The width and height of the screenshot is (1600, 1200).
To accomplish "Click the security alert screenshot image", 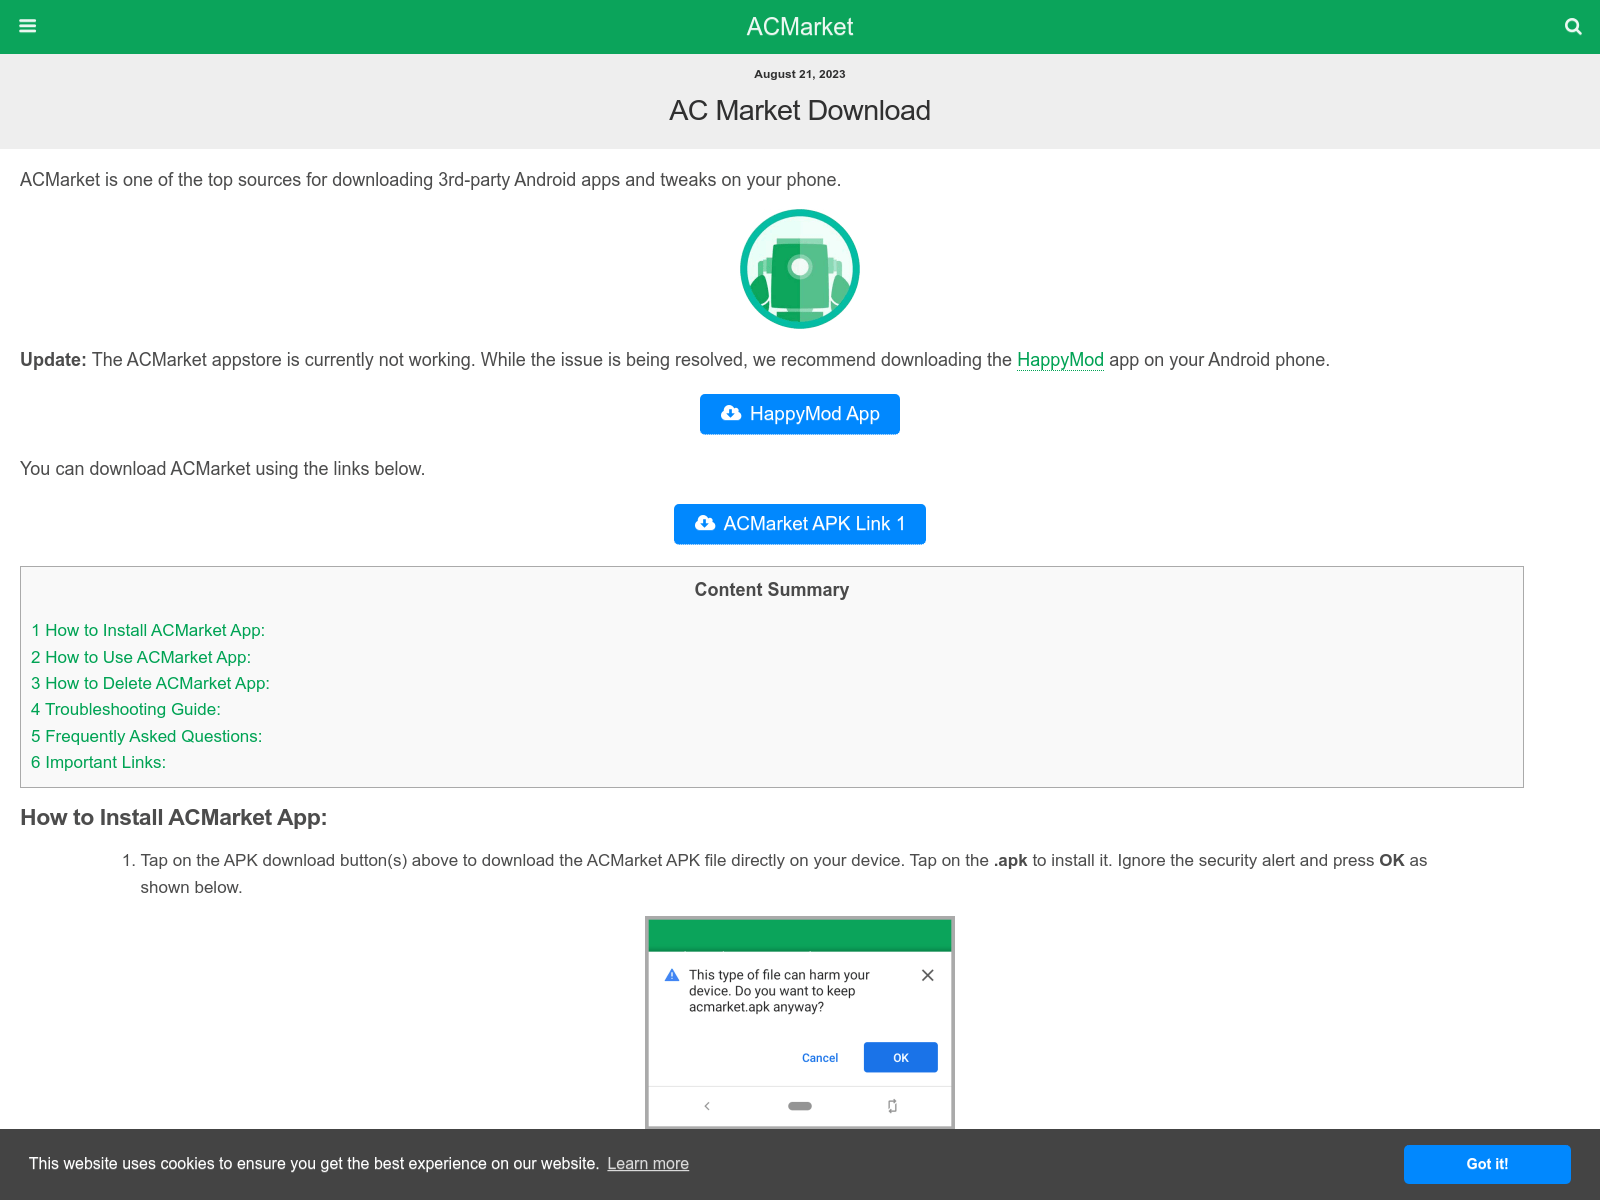I will click(x=800, y=1022).
